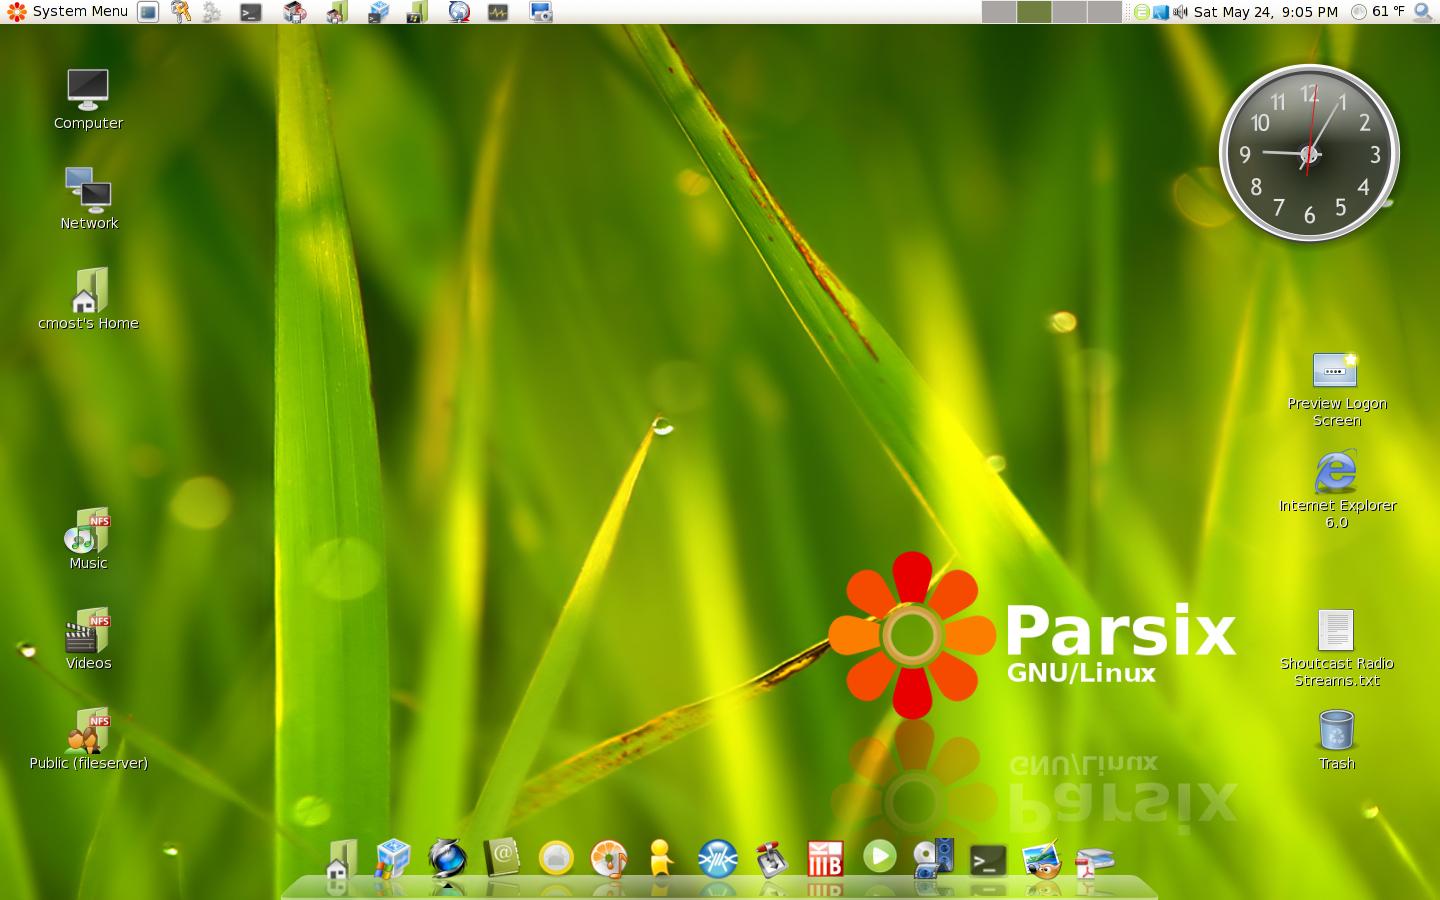Click the blue network tray icon
The image size is (1440, 900).
coord(1161,12)
